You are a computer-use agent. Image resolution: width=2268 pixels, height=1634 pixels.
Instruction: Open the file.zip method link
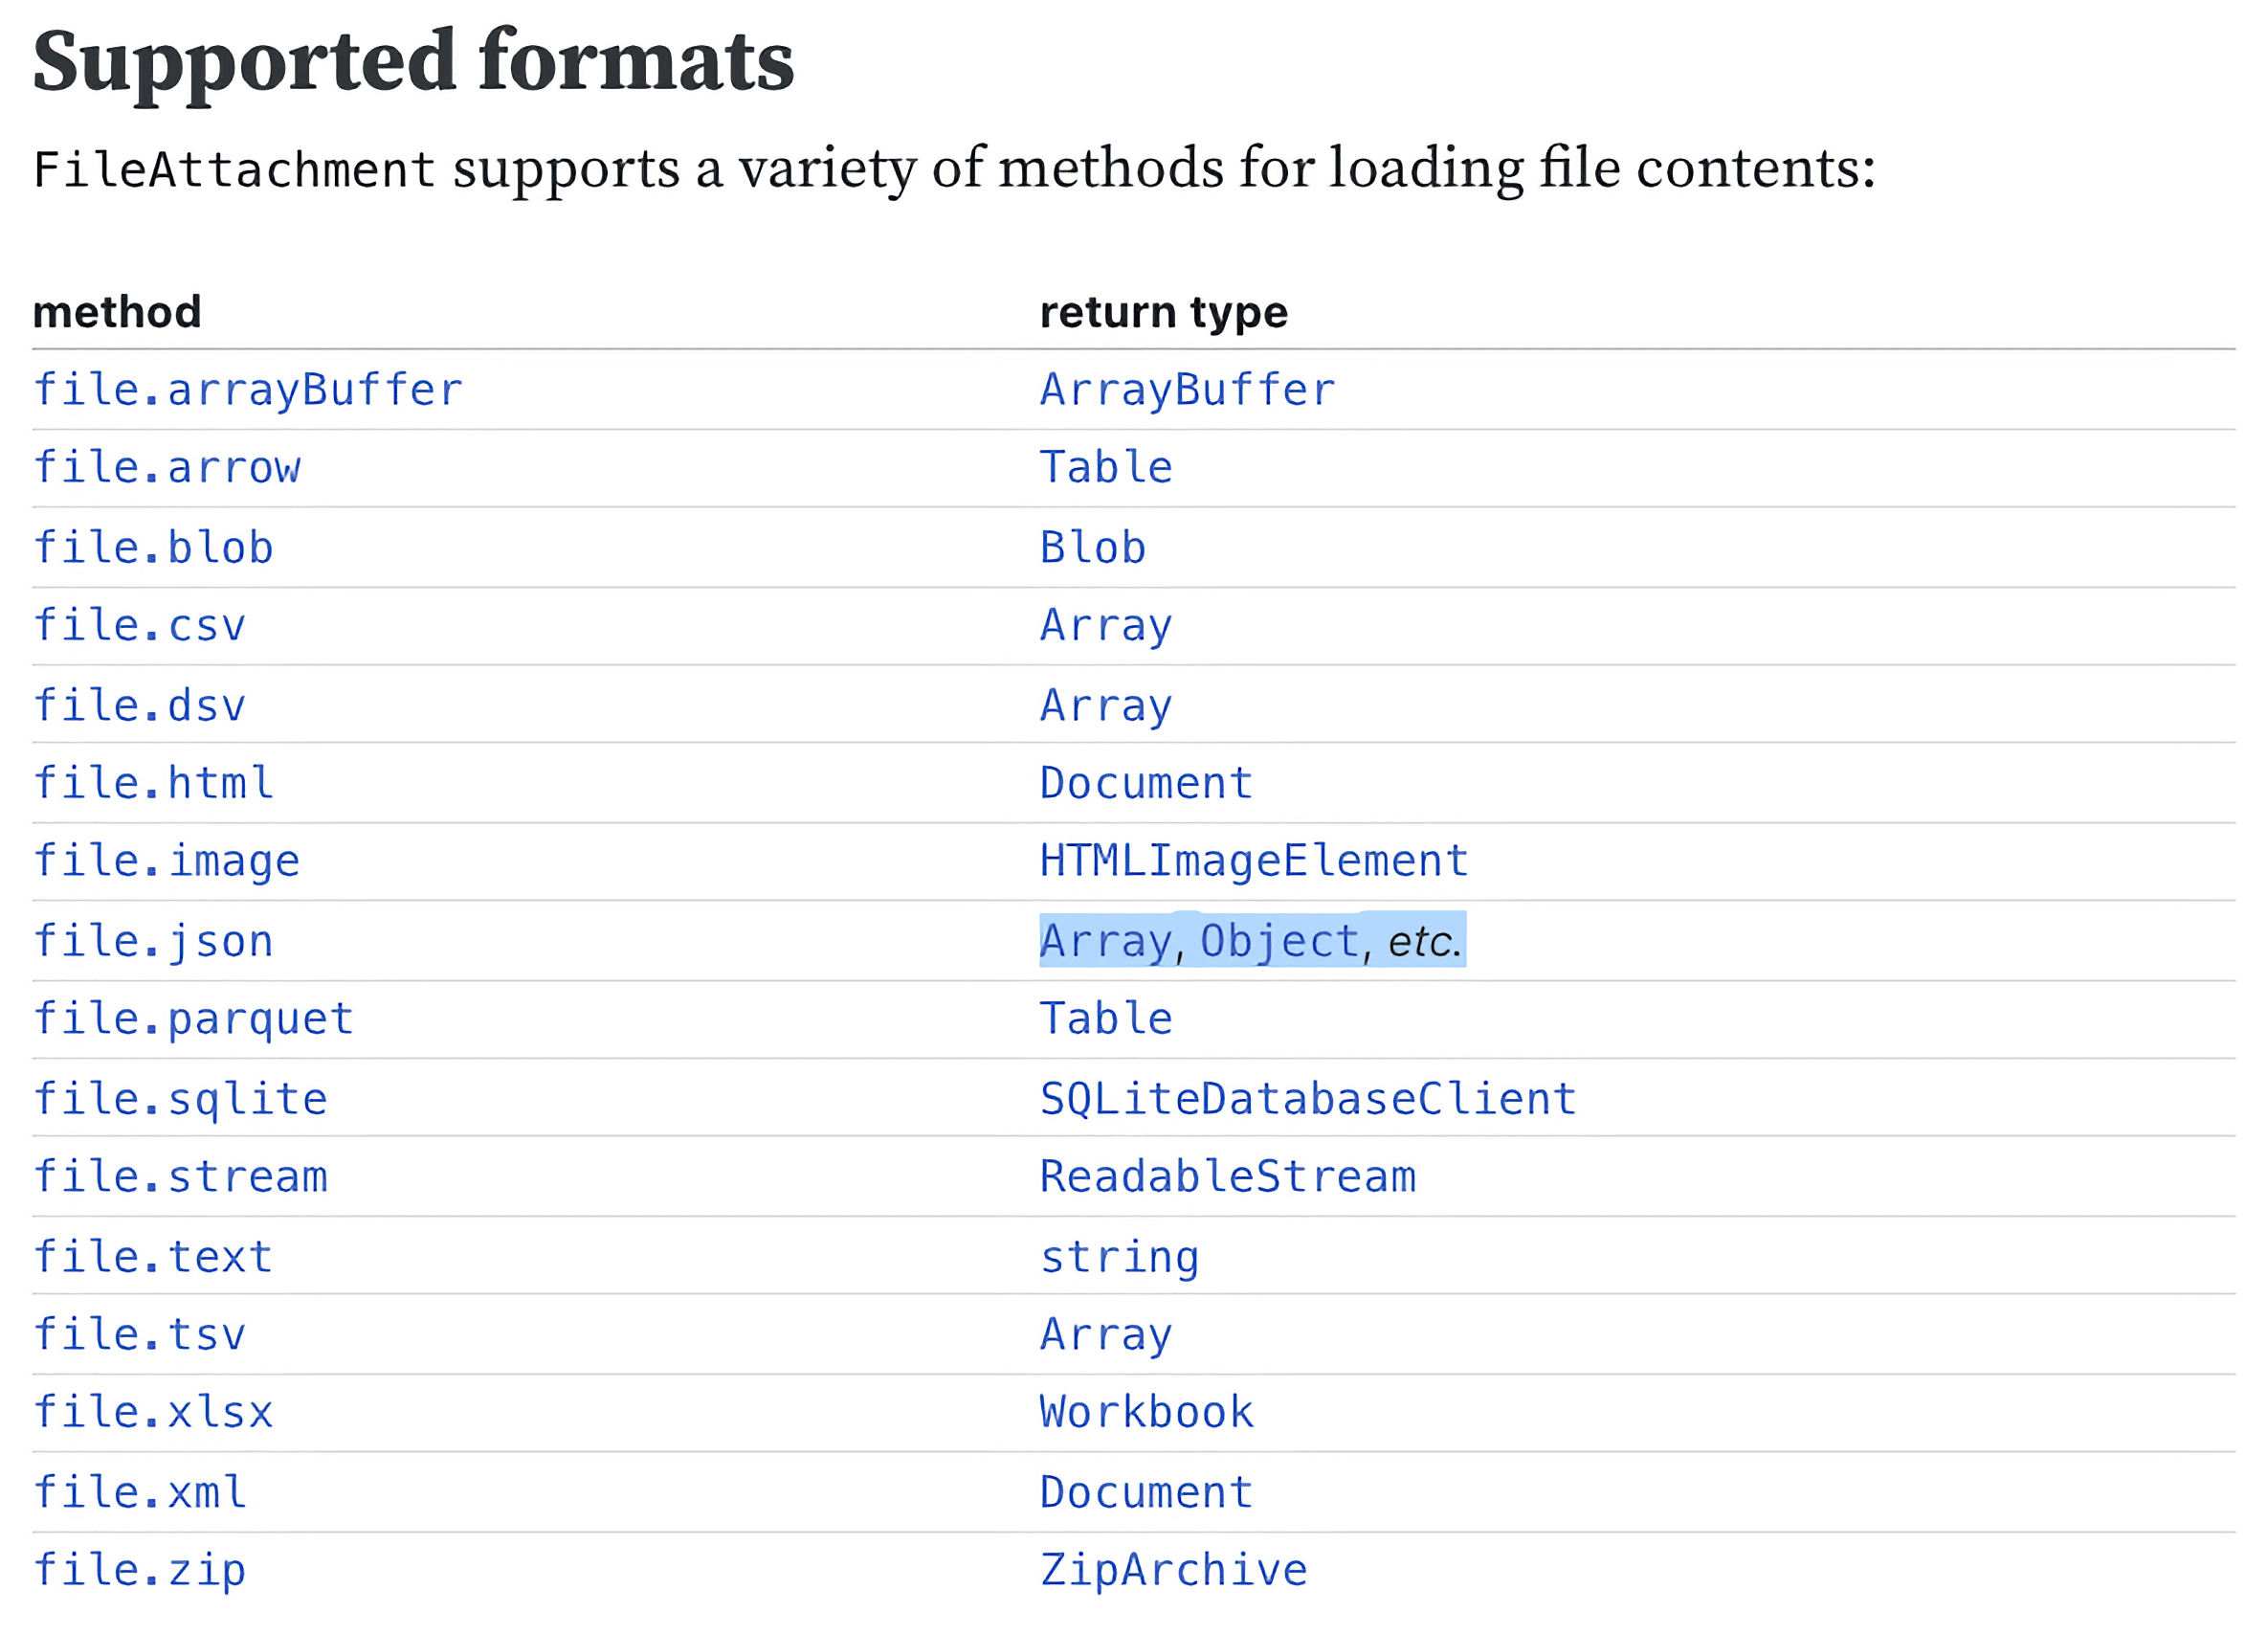pos(139,1570)
